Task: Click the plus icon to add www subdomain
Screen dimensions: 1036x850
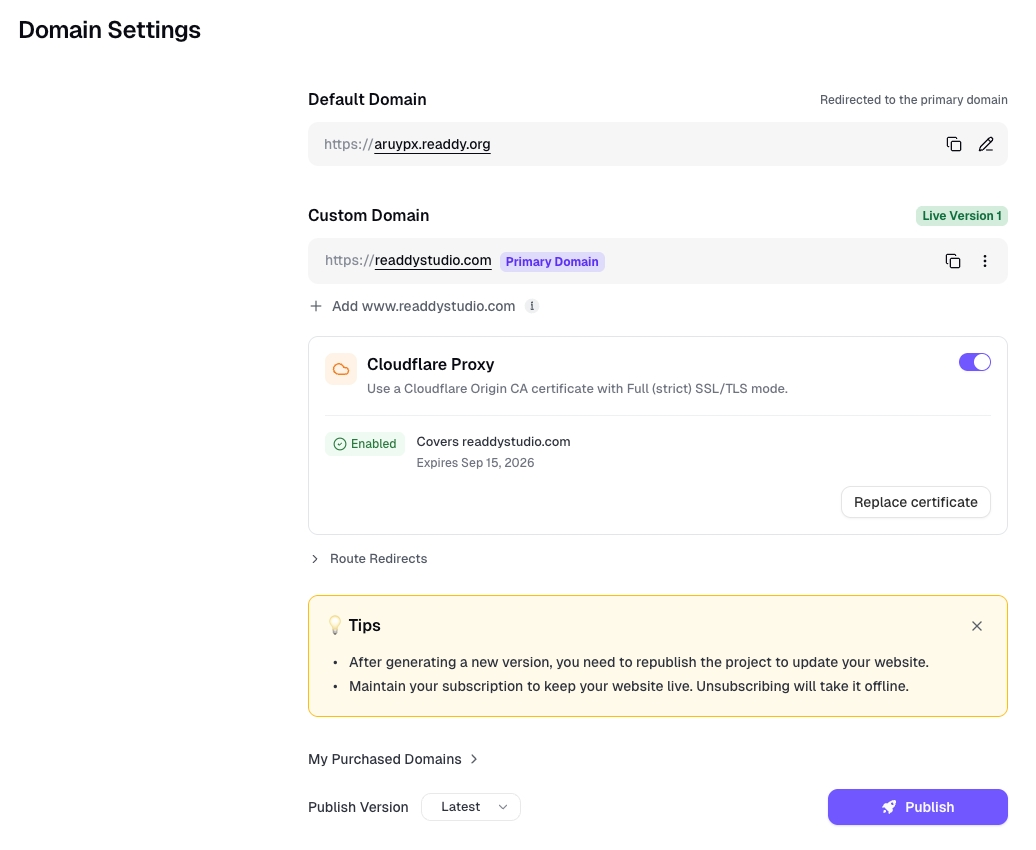Action: pyautogui.click(x=316, y=306)
